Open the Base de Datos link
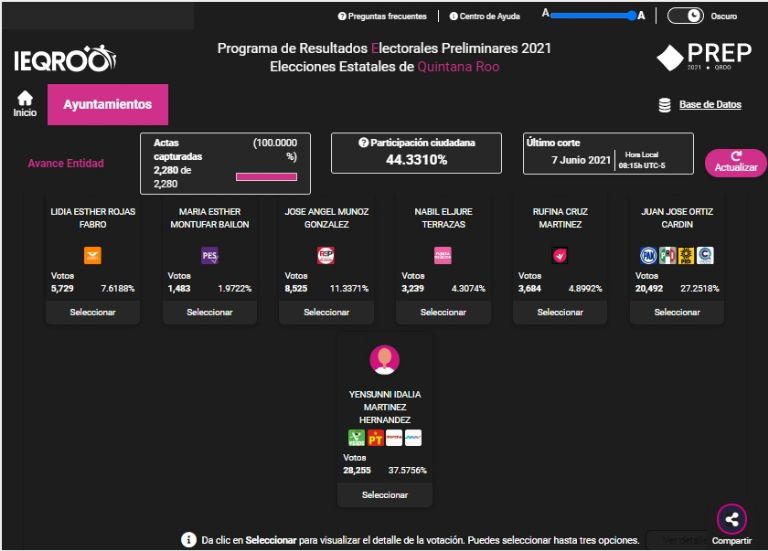 pyautogui.click(x=710, y=105)
